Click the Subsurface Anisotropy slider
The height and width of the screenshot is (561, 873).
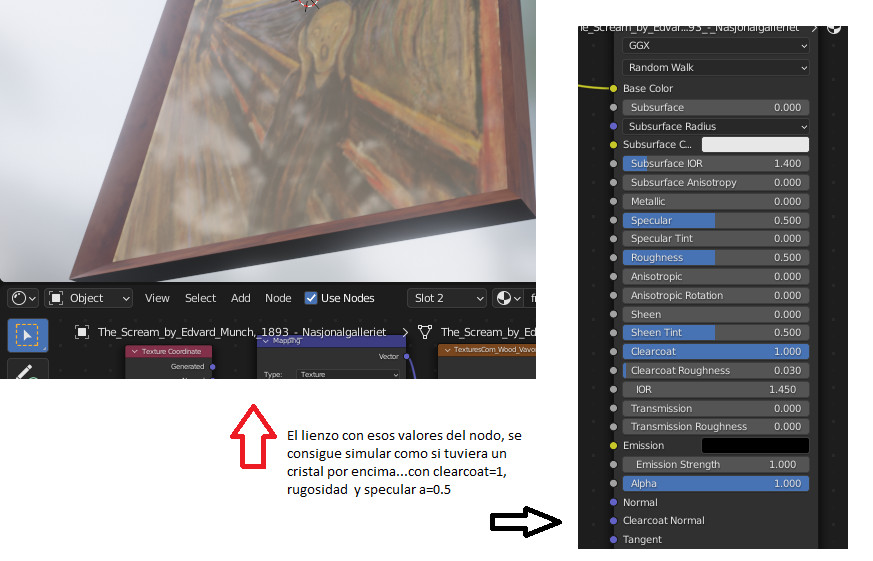(715, 183)
